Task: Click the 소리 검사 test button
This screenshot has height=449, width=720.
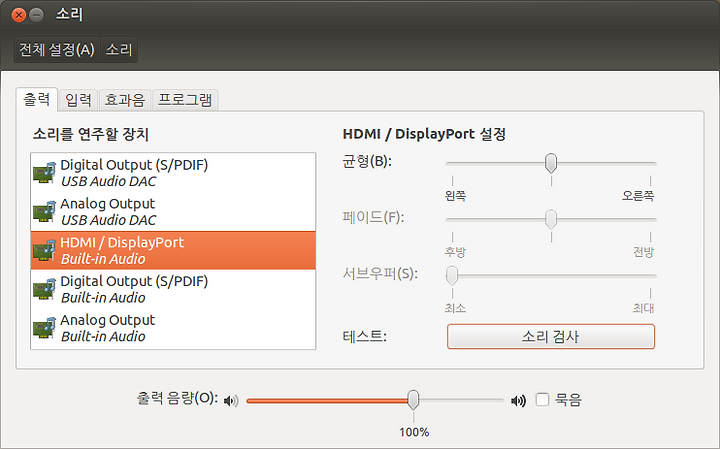Action: [551, 337]
